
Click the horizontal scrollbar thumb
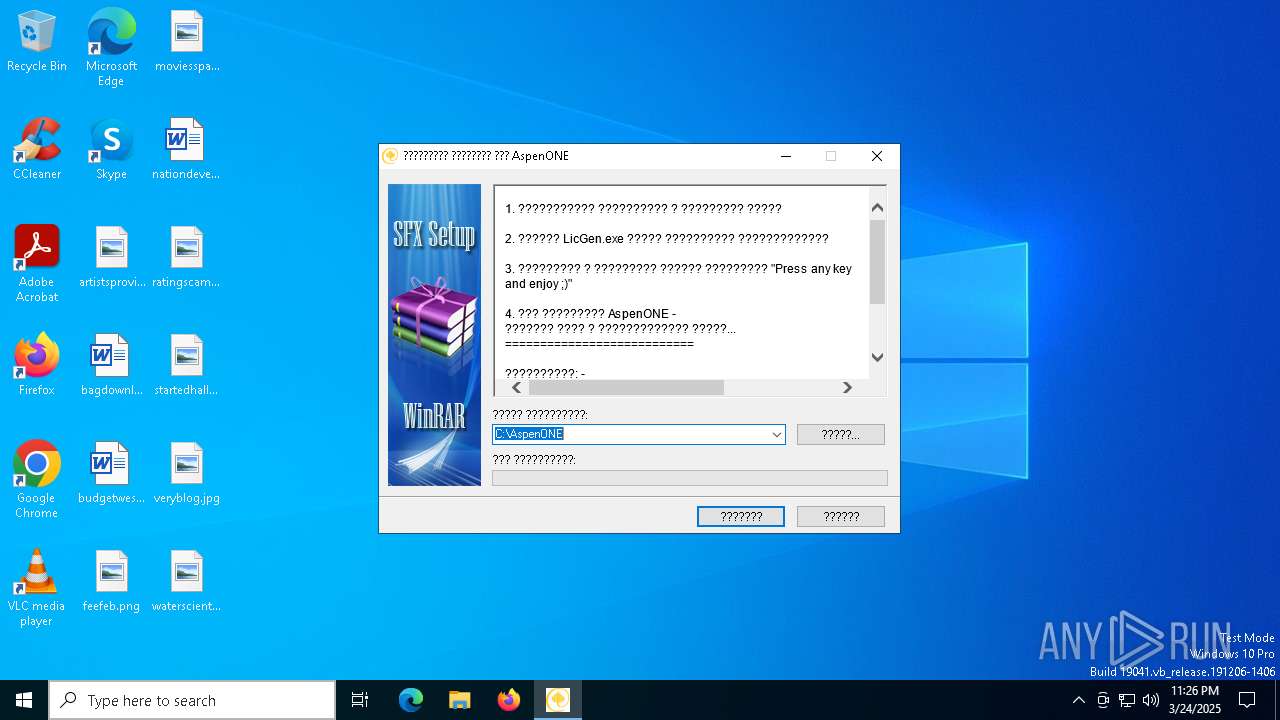tap(626, 387)
